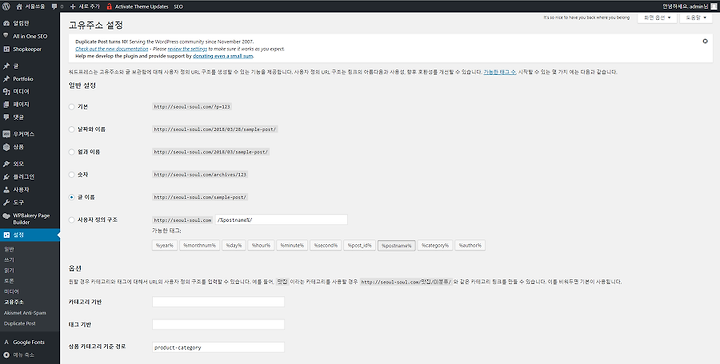720x364 pixels.
Task: Insert the %post_id% tag button
Action: pos(360,246)
